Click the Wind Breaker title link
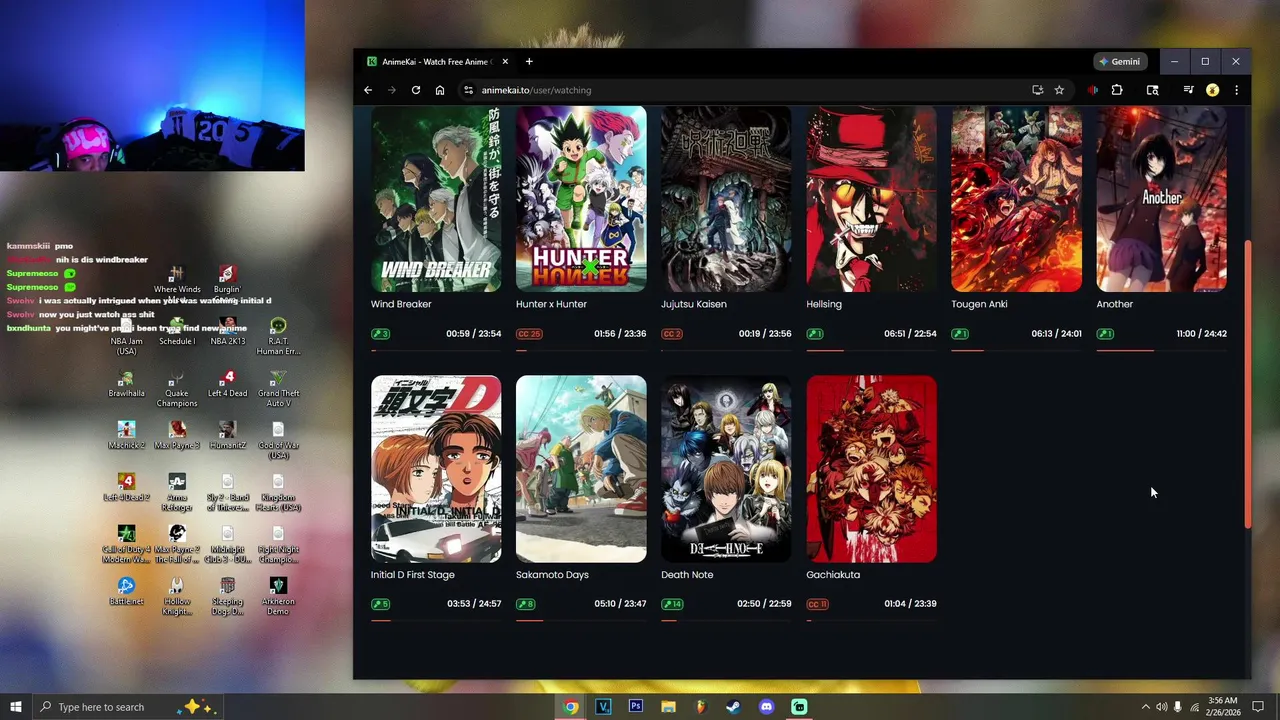The height and width of the screenshot is (720, 1280). 401,304
